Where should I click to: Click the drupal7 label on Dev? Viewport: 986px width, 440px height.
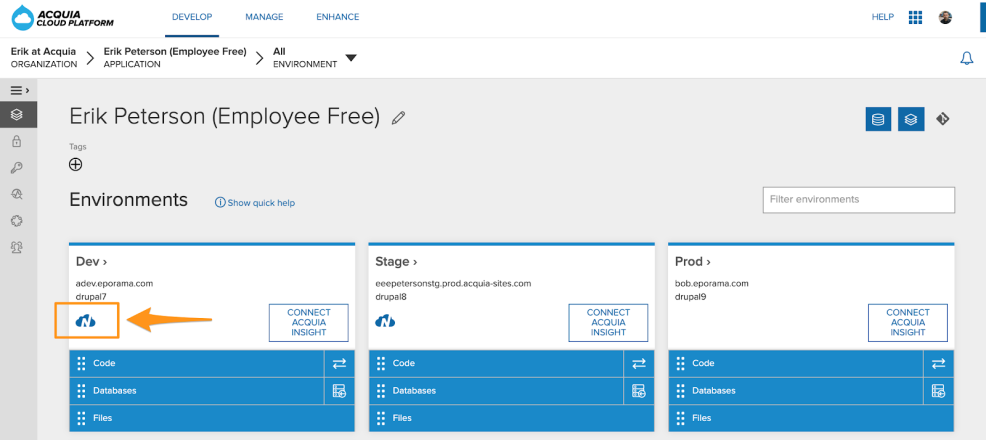92,297
